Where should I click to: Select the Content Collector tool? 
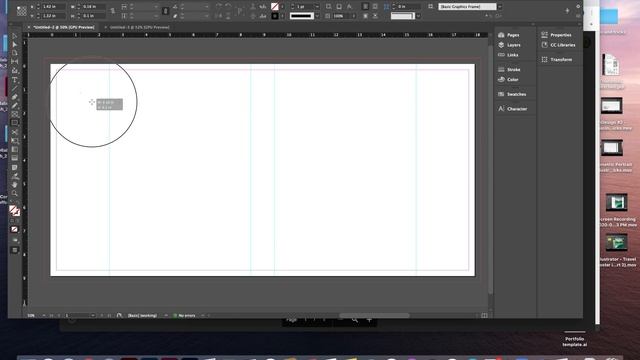[15, 71]
